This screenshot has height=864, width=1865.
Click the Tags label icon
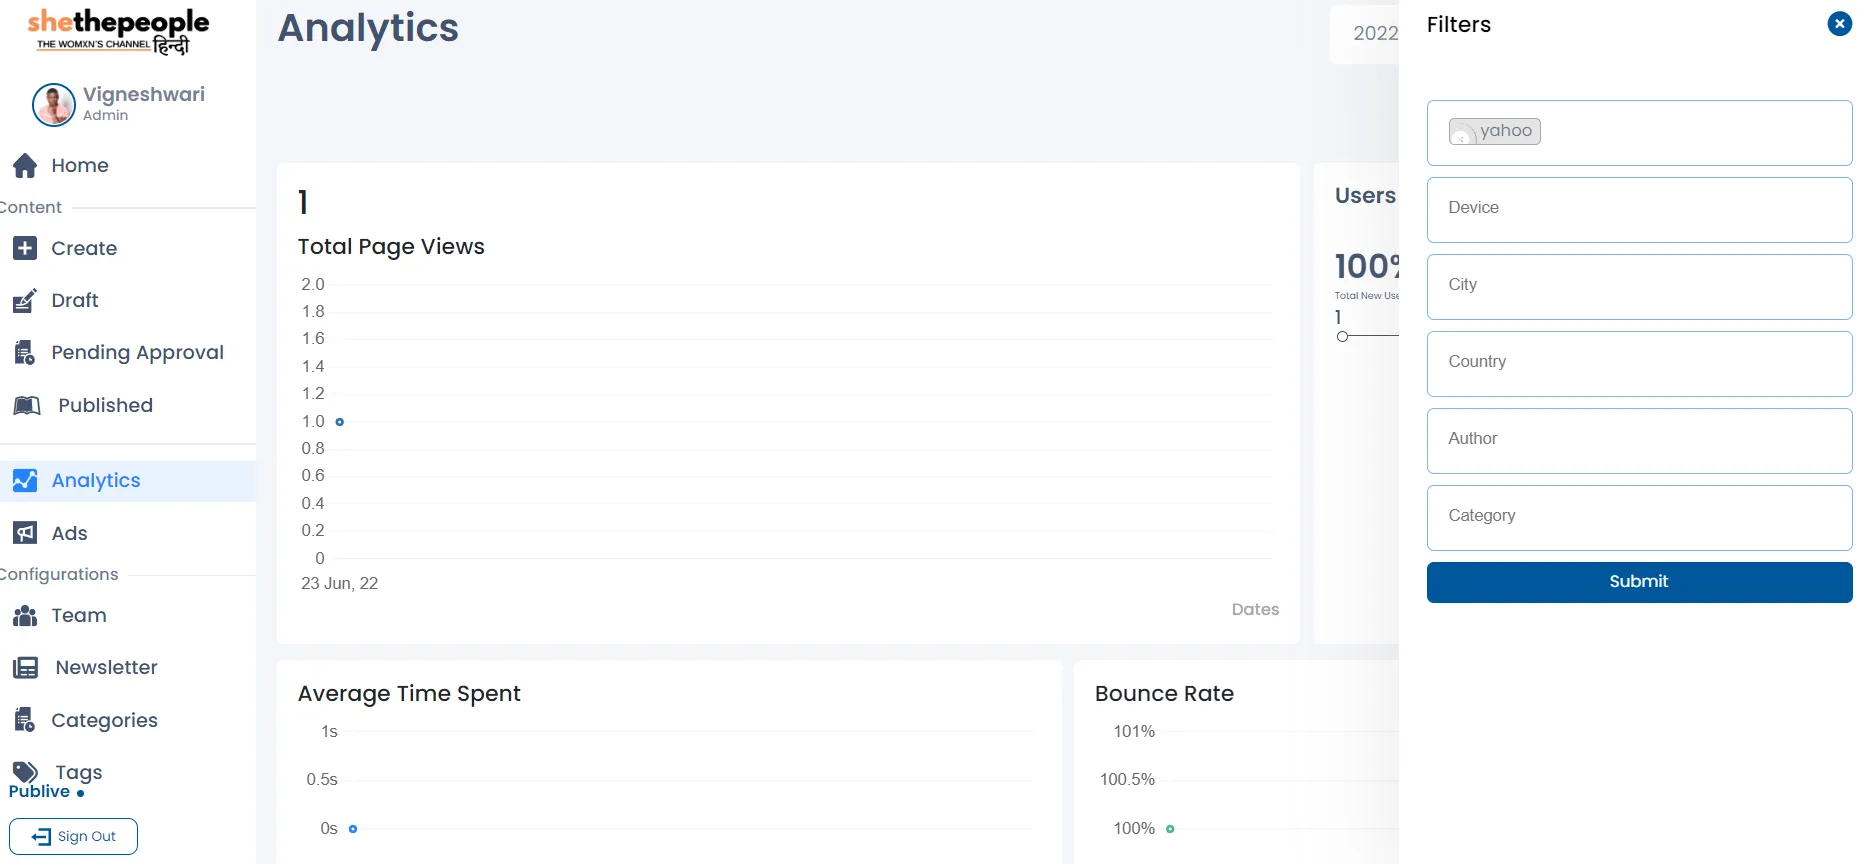point(25,772)
